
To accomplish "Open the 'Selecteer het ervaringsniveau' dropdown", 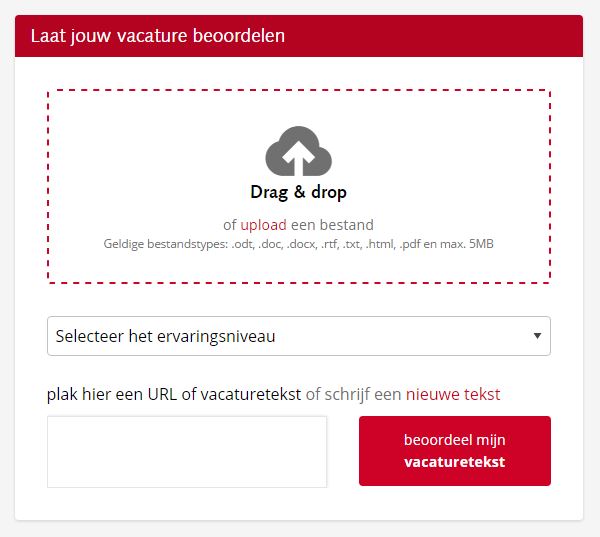I will tap(299, 336).
